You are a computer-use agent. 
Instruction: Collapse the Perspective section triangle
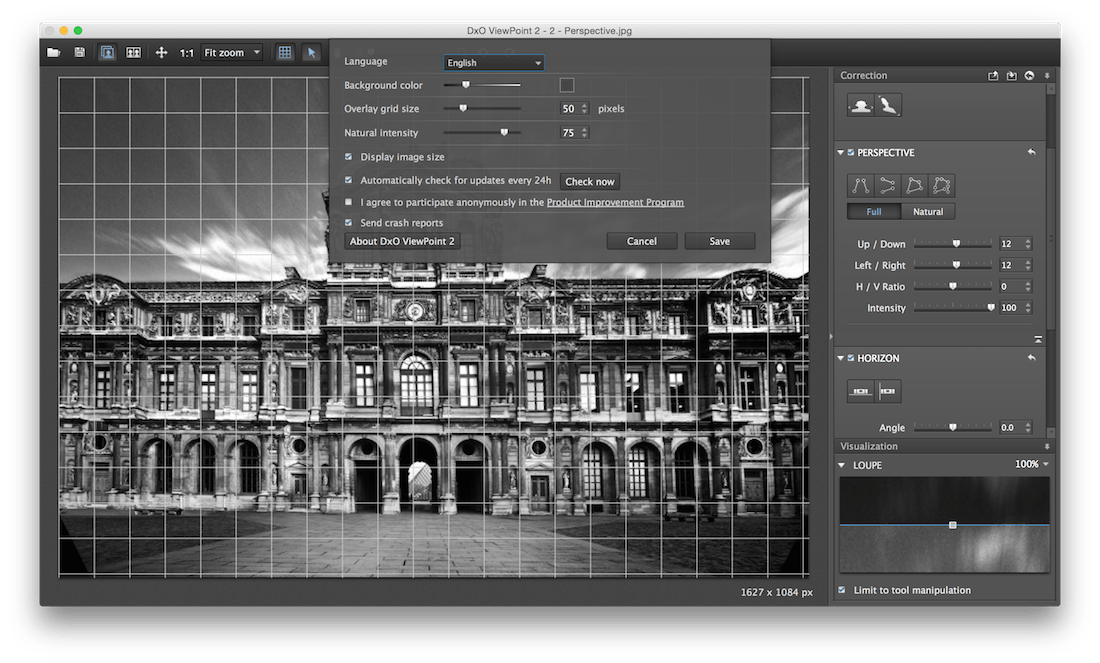(x=840, y=152)
